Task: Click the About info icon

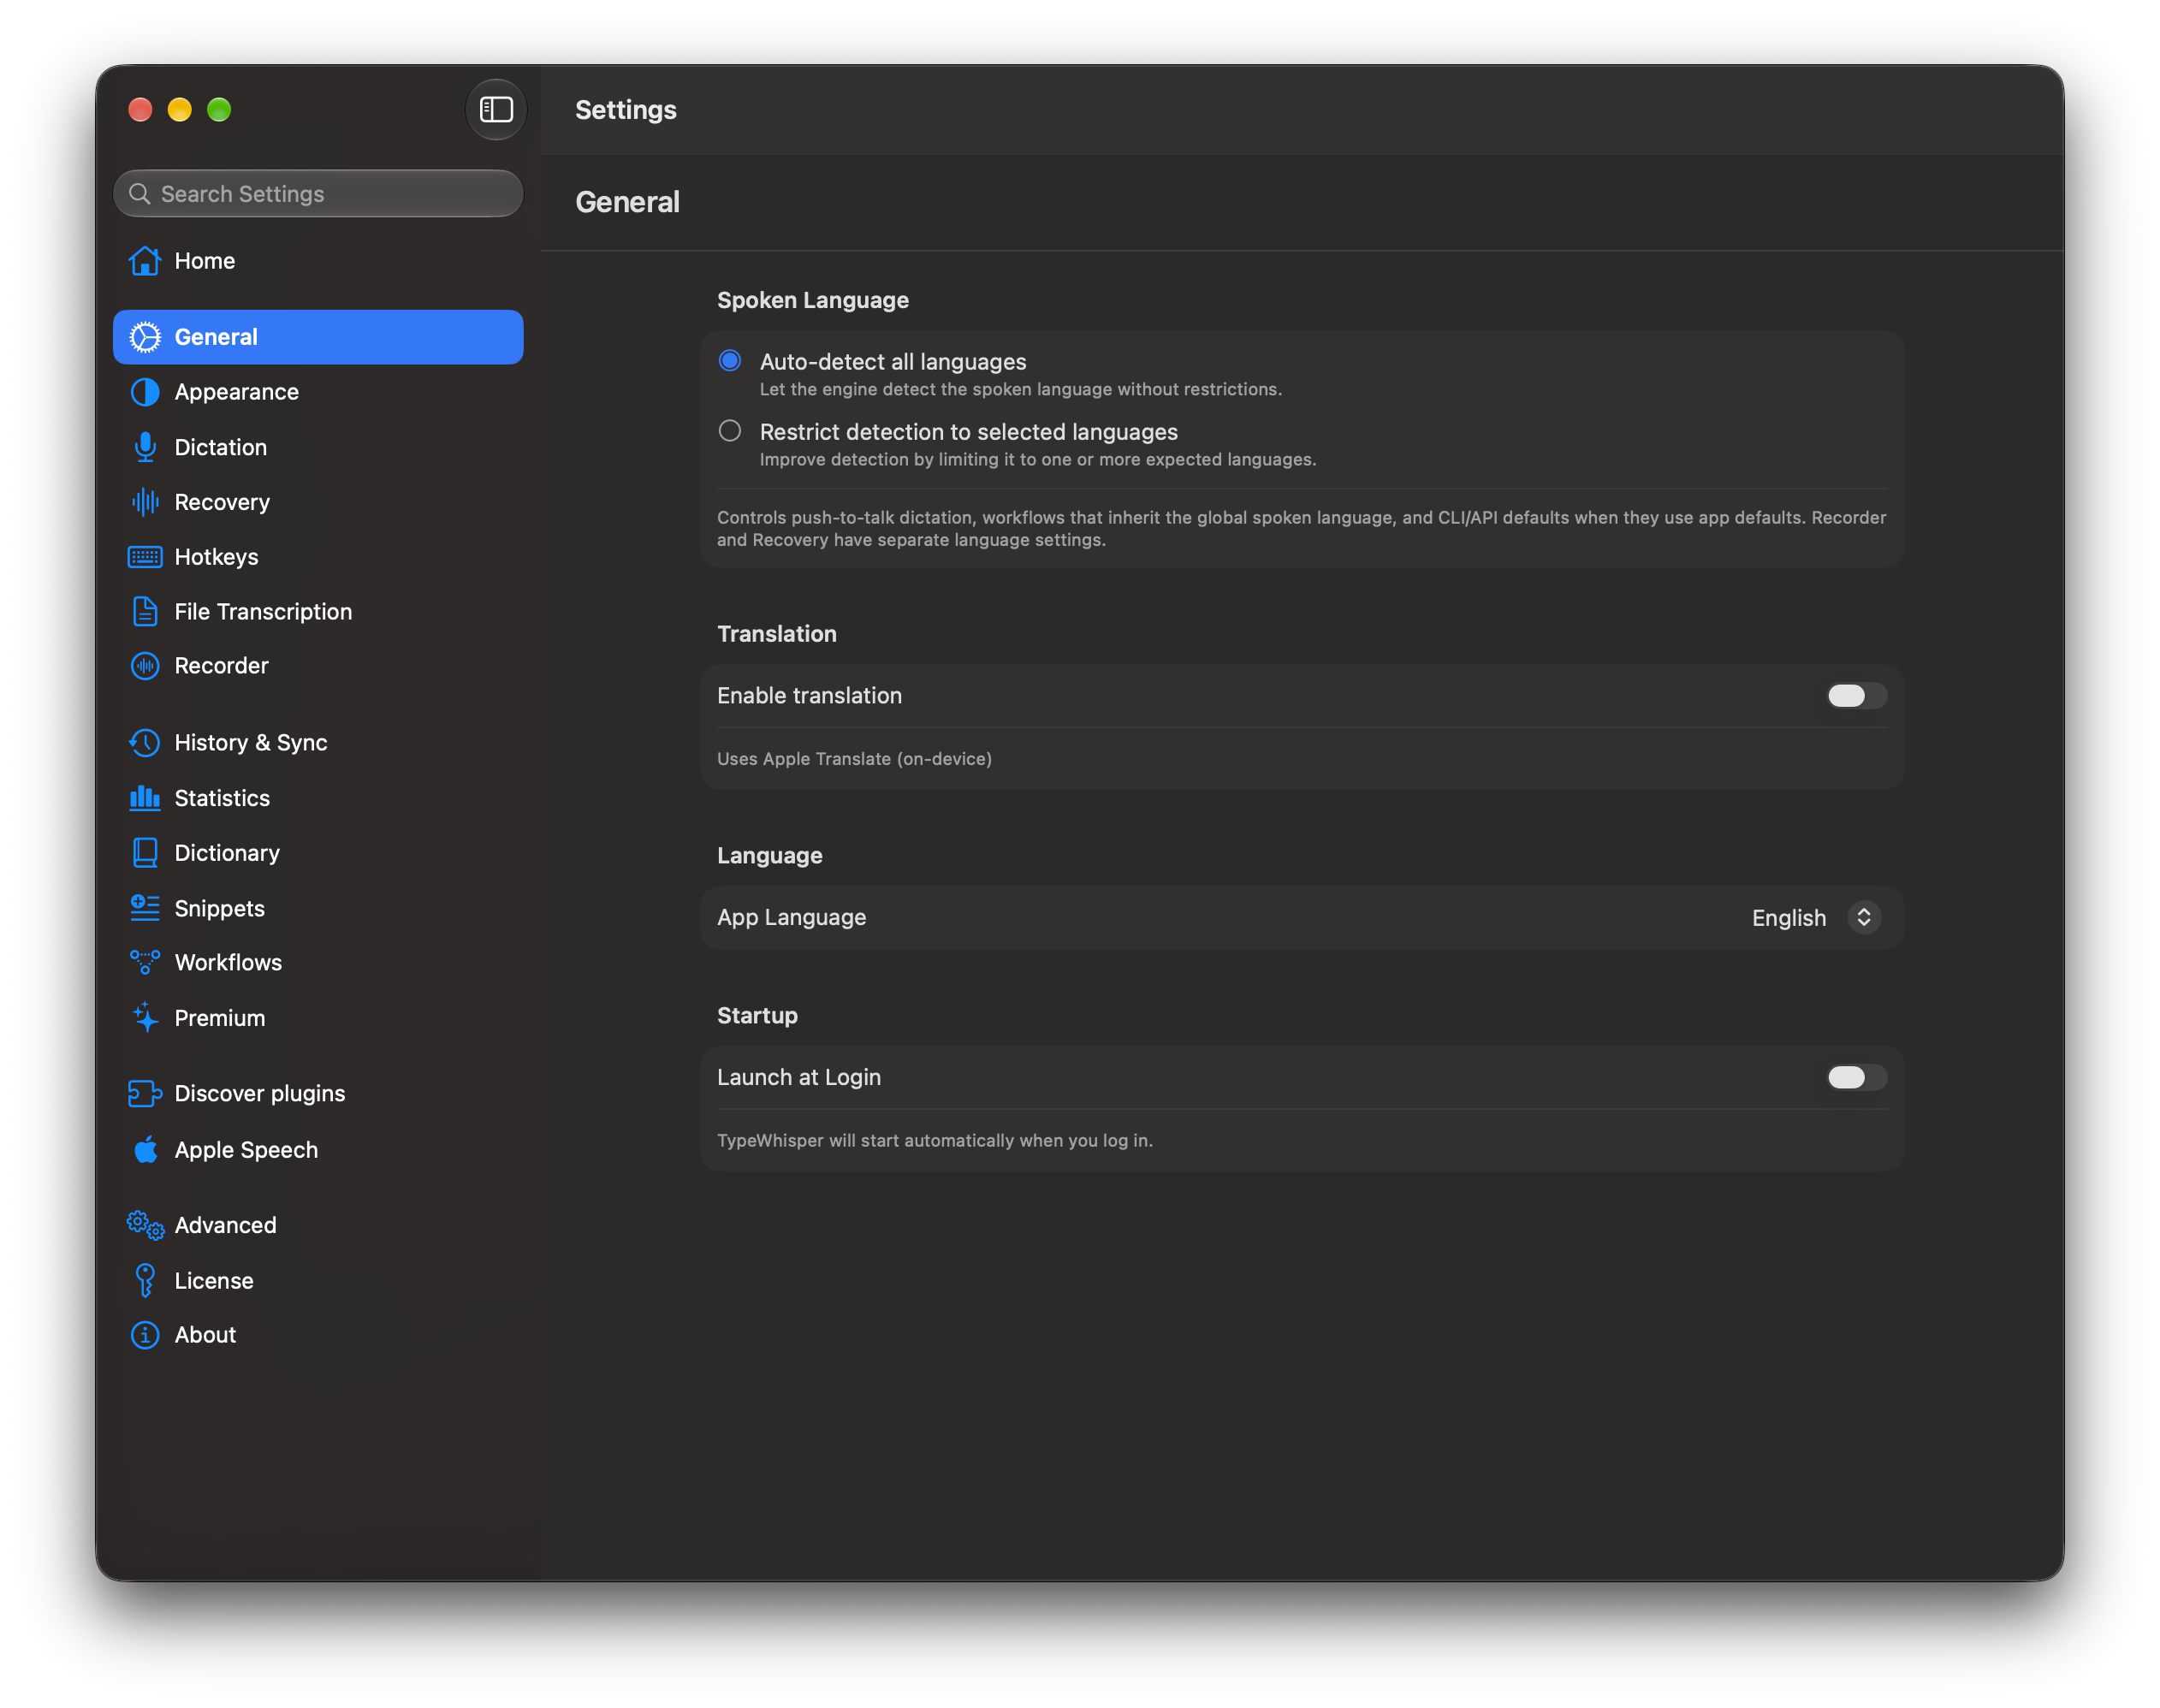Action: 145,1335
